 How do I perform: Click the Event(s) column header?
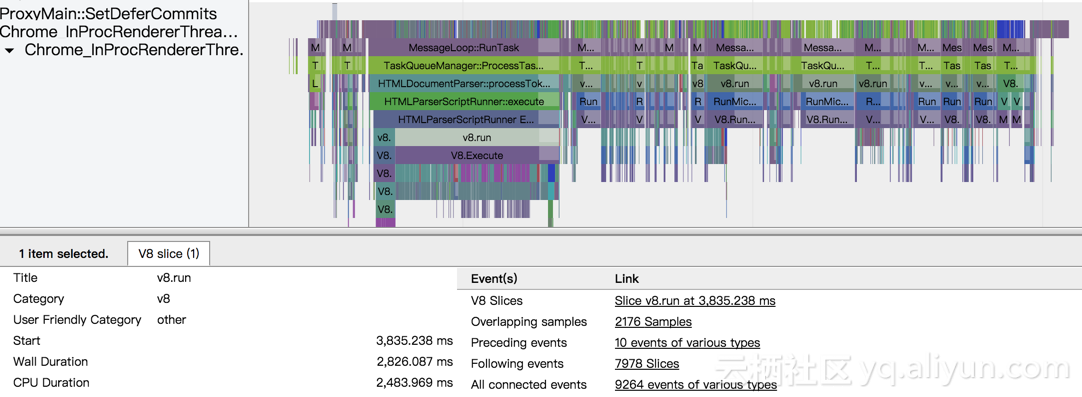tap(493, 279)
